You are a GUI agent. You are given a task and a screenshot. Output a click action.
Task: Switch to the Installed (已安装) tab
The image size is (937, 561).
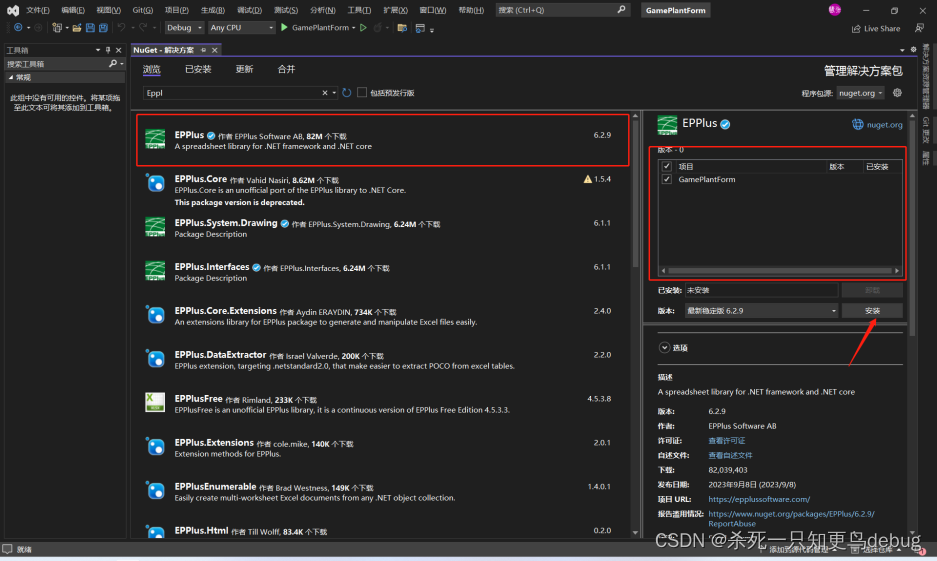tap(198, 69)
